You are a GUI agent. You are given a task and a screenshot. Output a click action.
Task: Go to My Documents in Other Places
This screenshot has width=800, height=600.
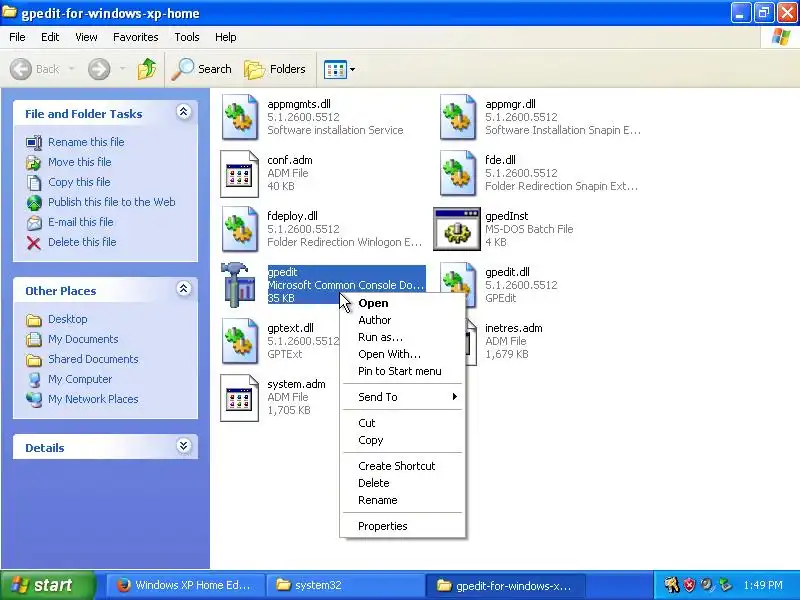tap(83, 339)
